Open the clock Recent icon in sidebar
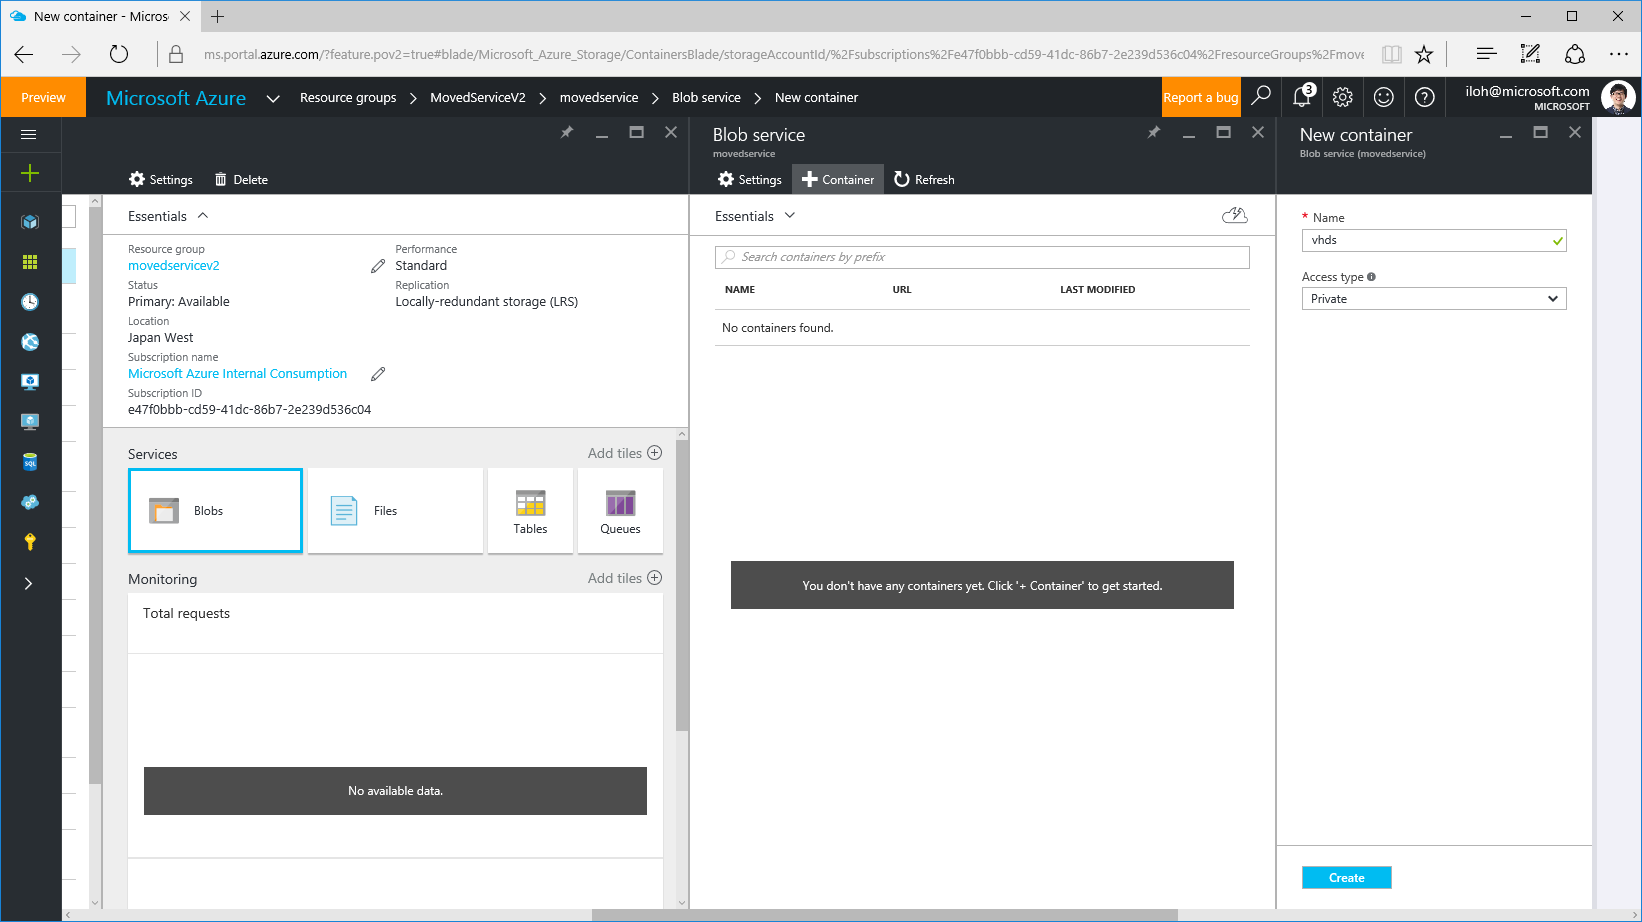 point(30,302)
